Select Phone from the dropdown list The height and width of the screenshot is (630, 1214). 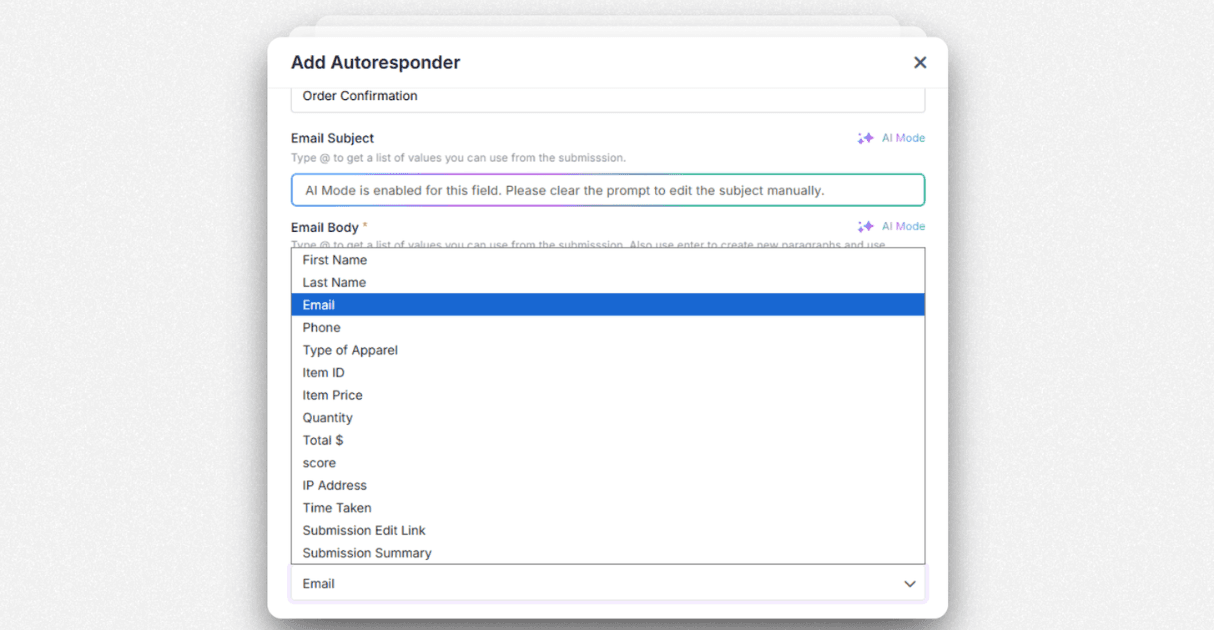pos(608,327)
